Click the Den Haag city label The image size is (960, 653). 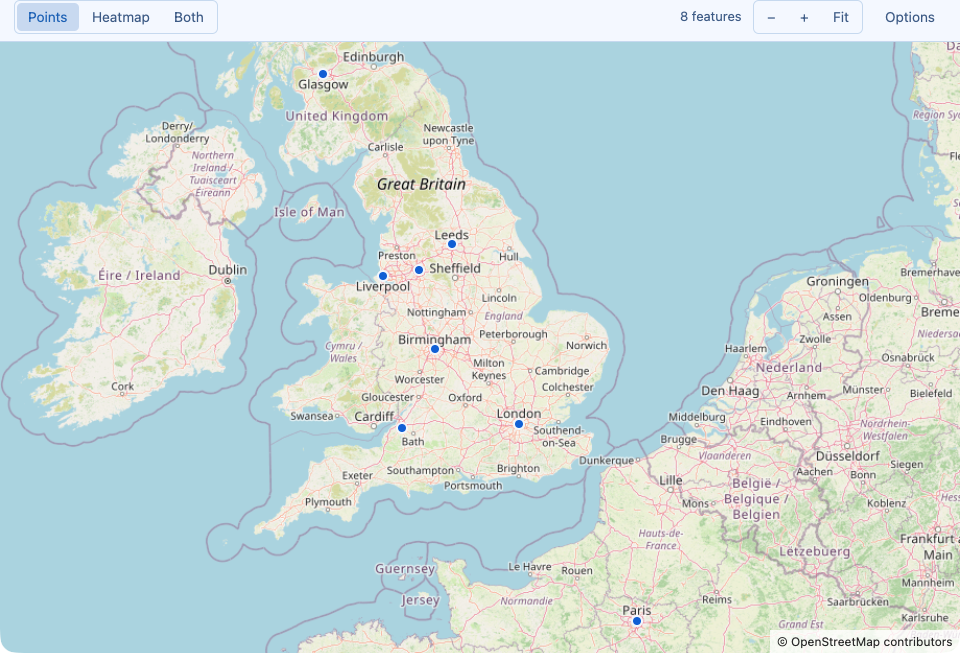point(730,391)
